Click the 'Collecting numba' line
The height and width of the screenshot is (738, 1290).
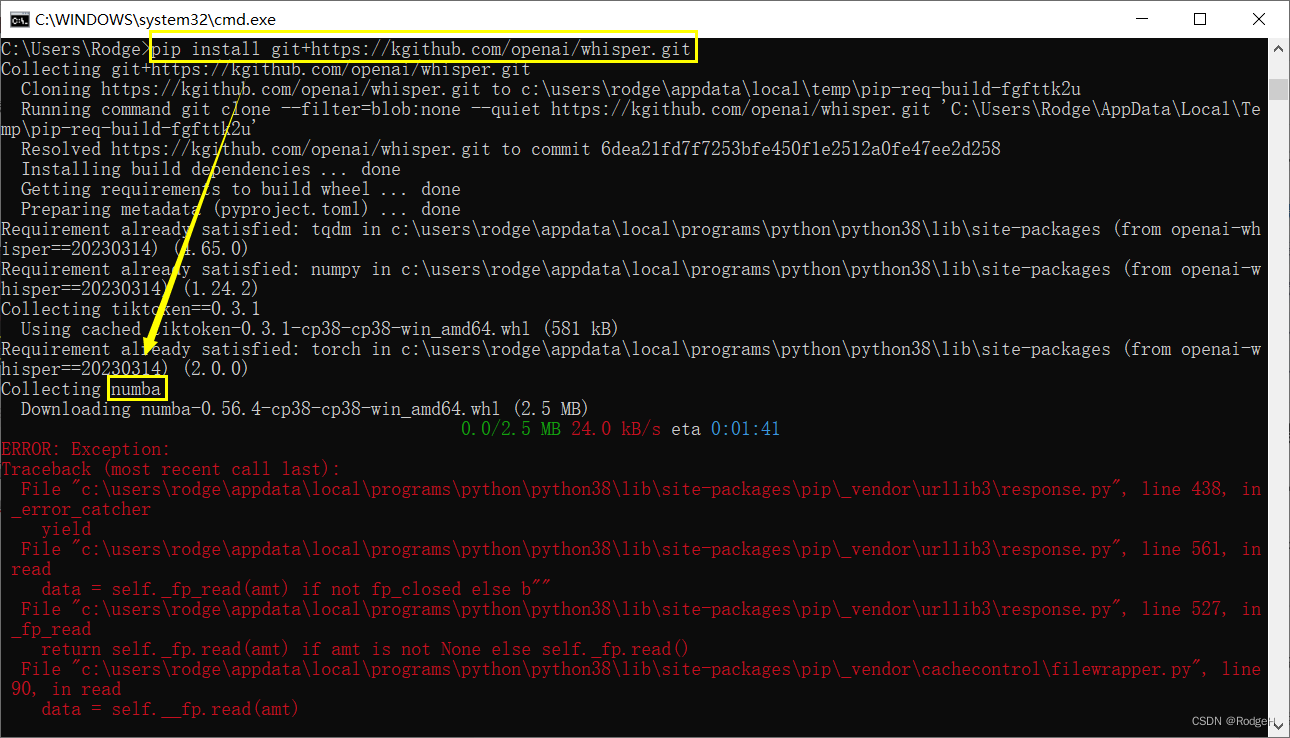(81, 389)
